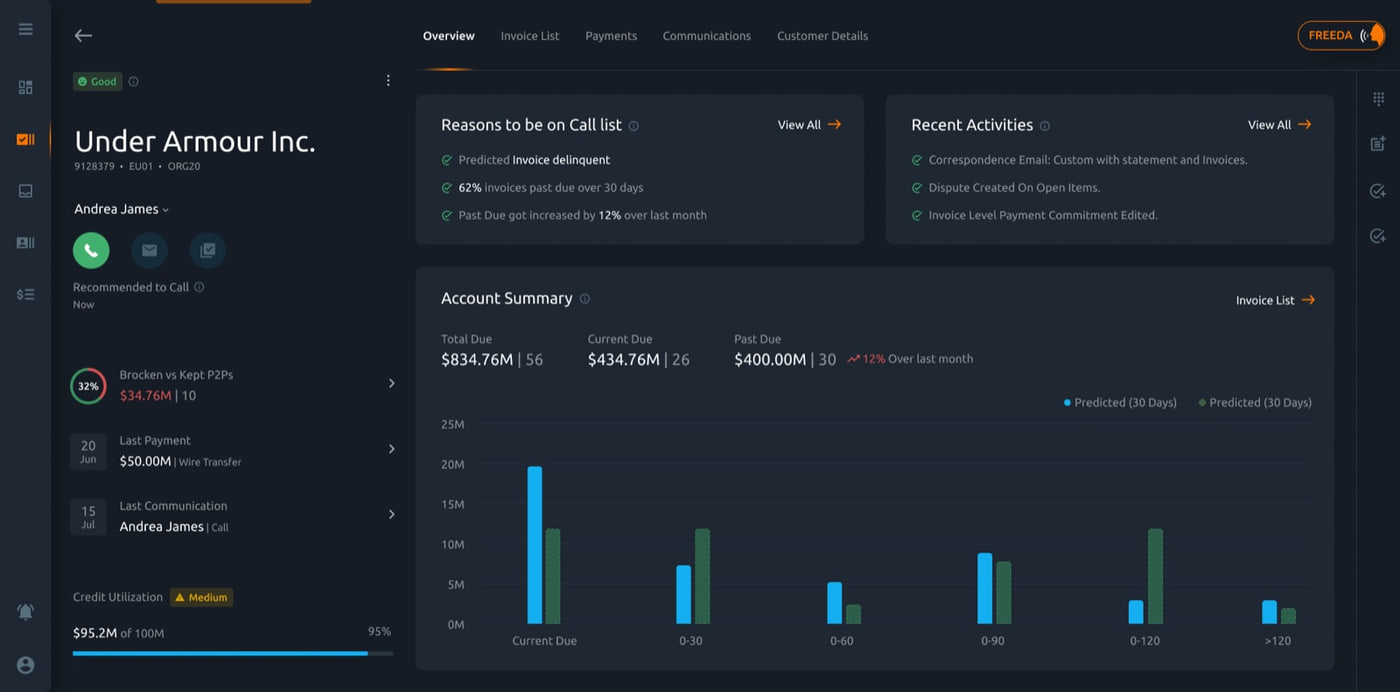
Task: Expand the Brocken vs Kept P2Ps row
Action: coord(391,383)
